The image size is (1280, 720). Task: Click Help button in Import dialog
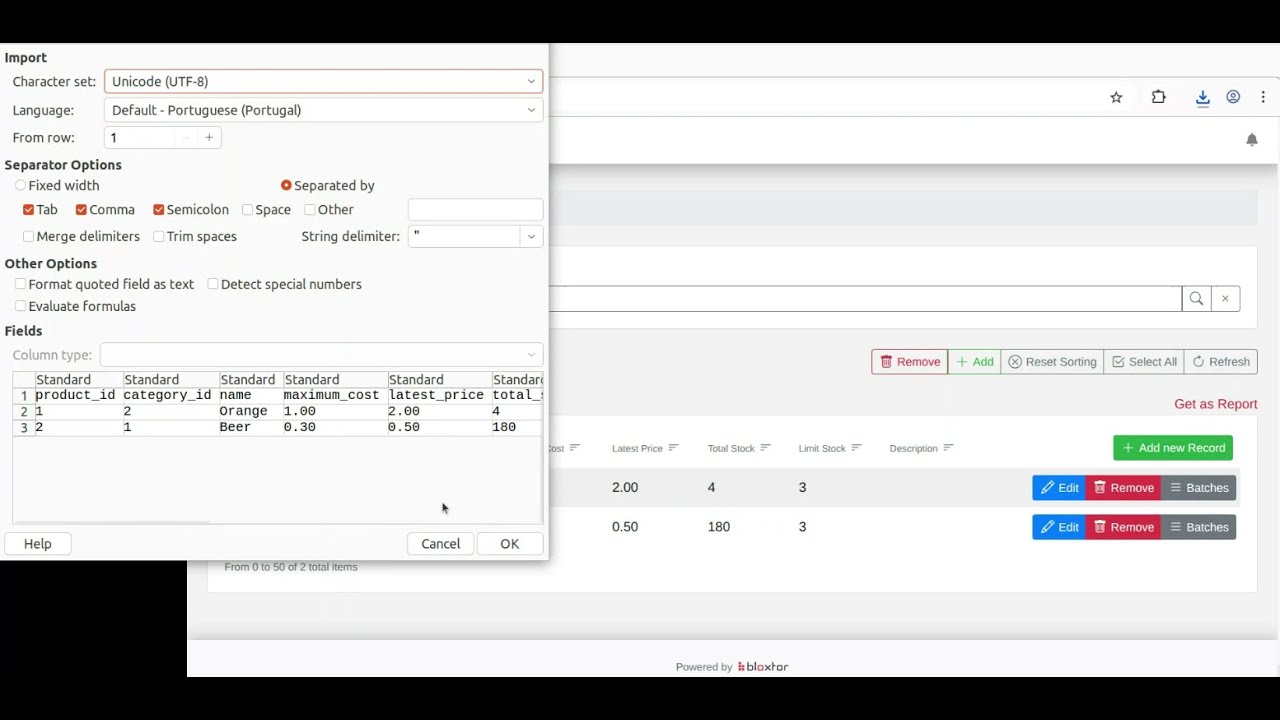click(38, 544)
